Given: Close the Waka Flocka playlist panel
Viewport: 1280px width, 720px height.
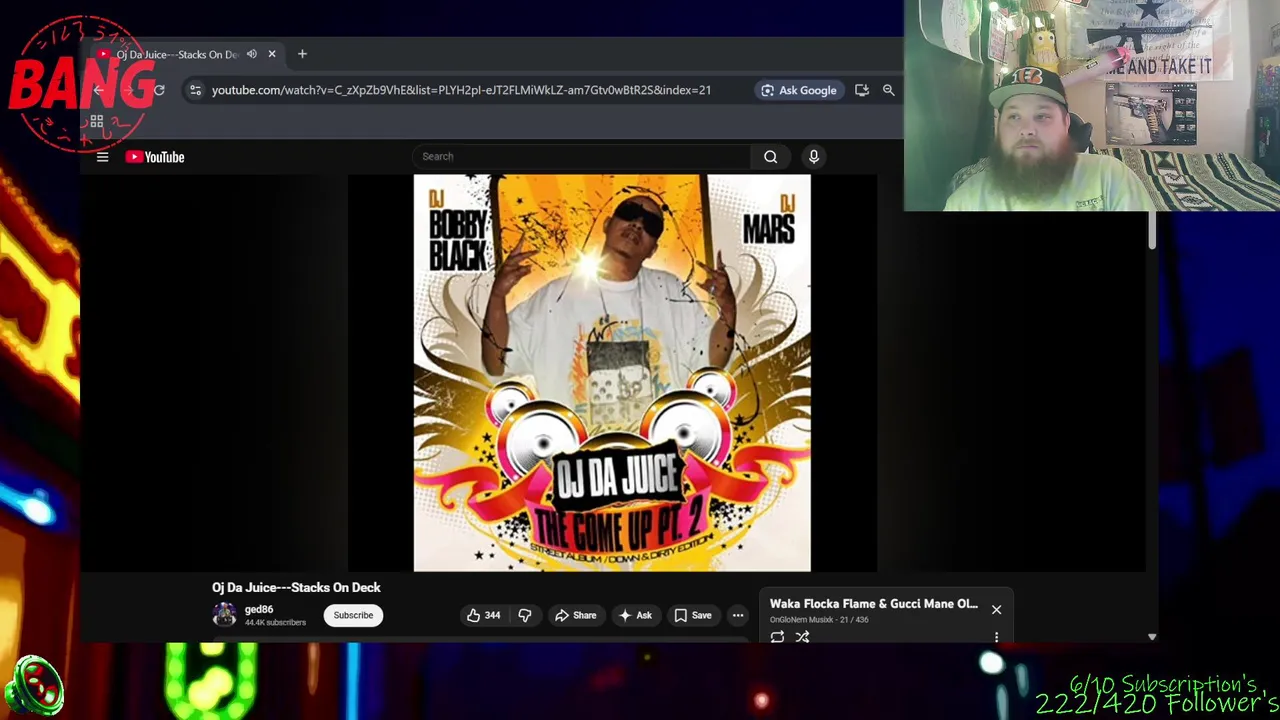Looking at the screenshot, I should point(996,609).
